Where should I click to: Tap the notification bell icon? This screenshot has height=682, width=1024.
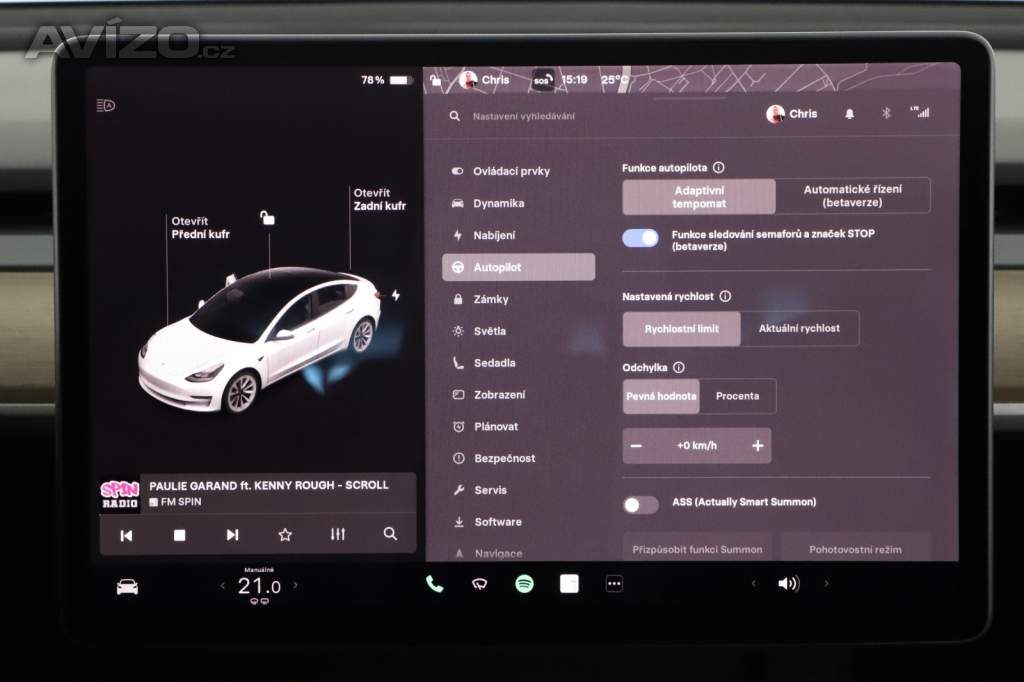(x=849, y=114)
